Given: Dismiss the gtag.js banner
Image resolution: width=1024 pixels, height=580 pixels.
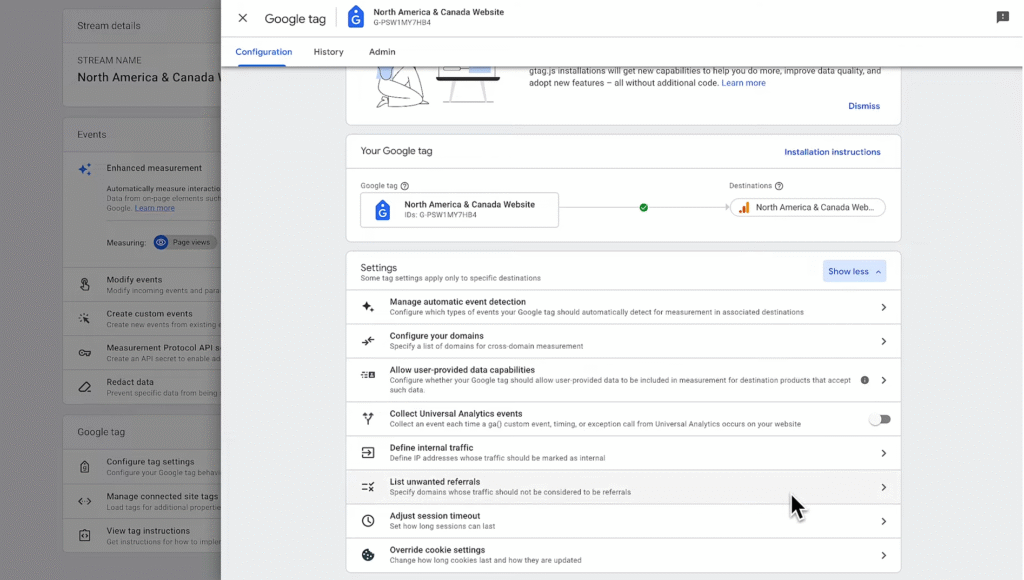Looking at the screenshot, I should pyautogui.click(x=863, y=106).
